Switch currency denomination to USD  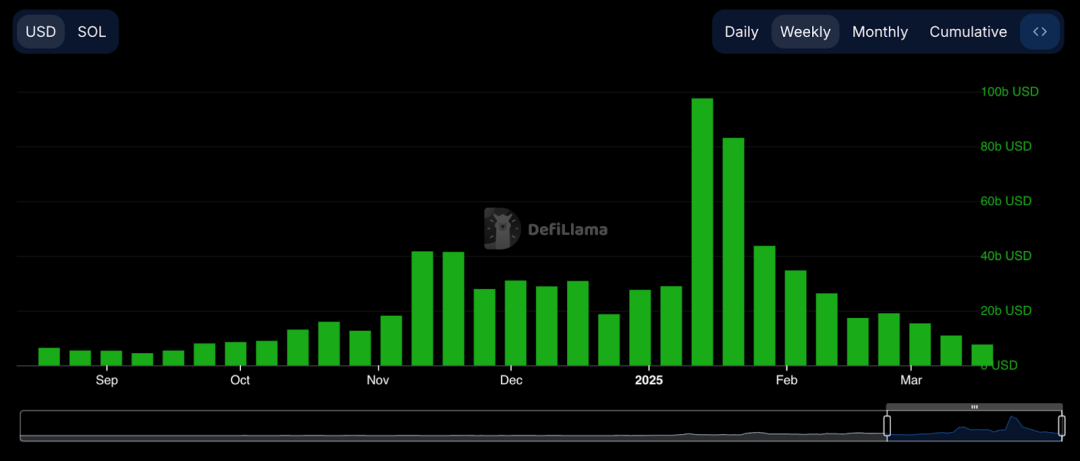41,31
